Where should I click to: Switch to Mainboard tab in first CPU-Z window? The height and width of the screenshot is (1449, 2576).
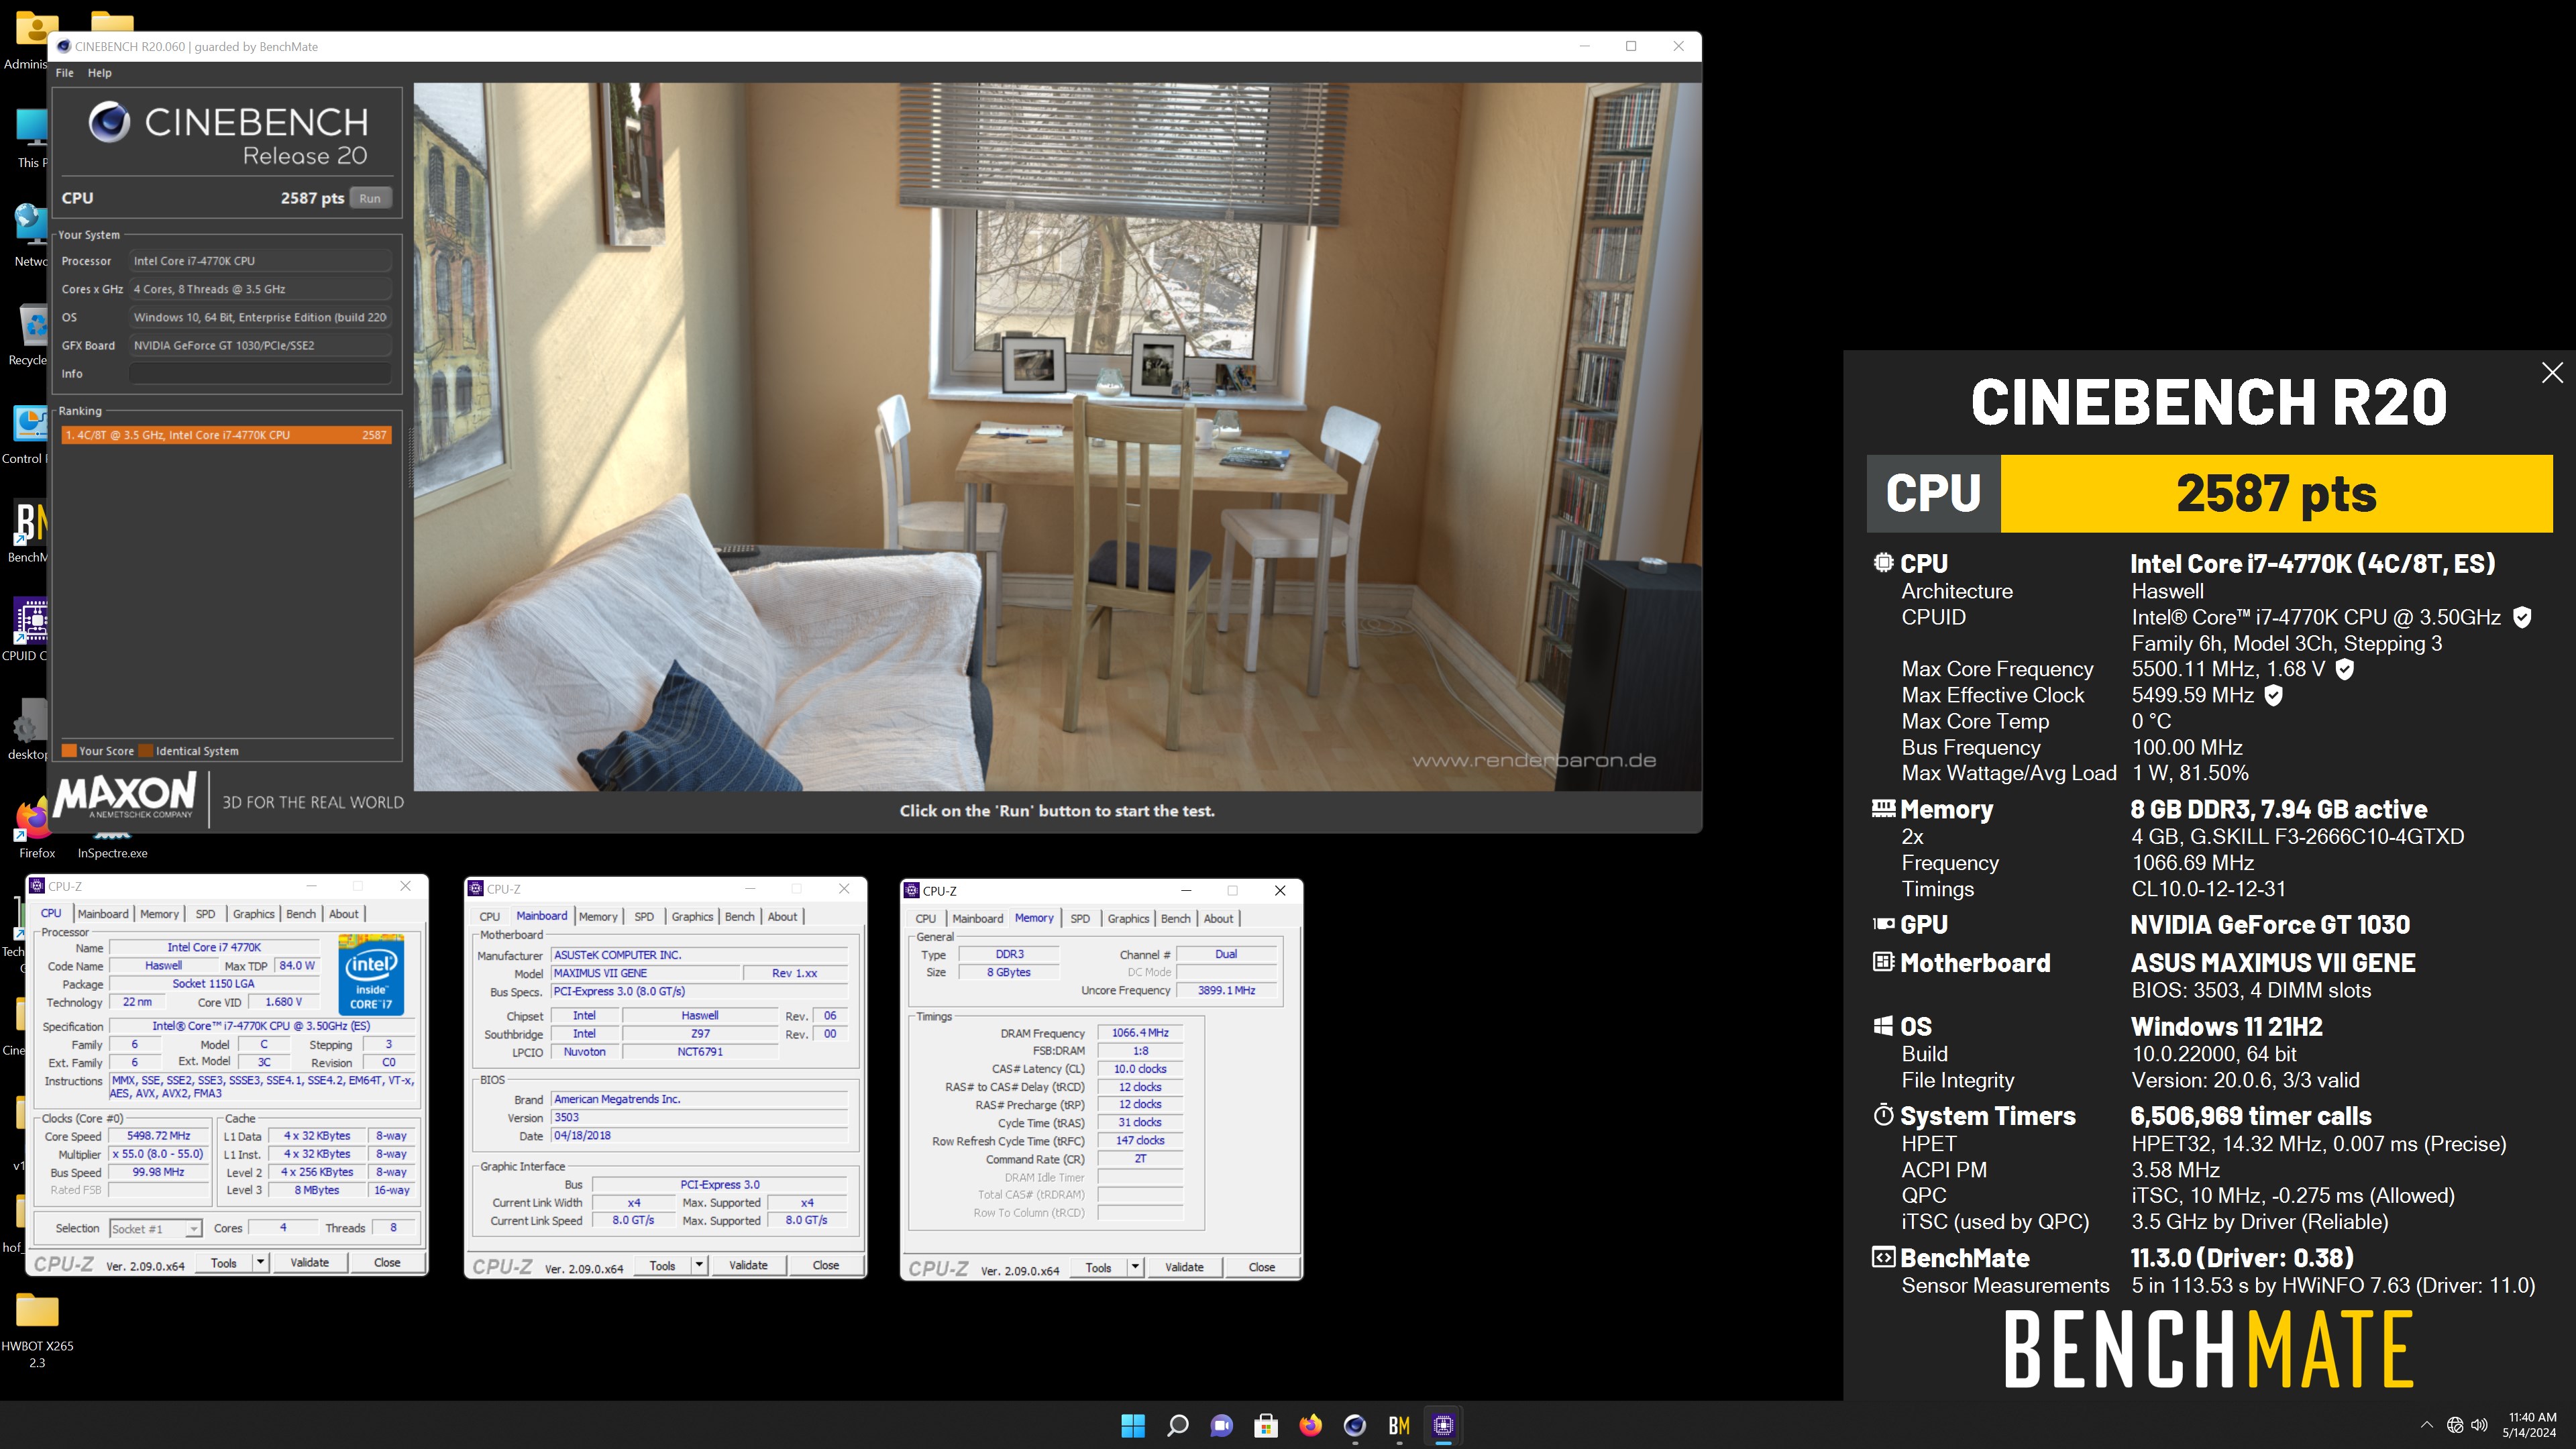[103, 914]
